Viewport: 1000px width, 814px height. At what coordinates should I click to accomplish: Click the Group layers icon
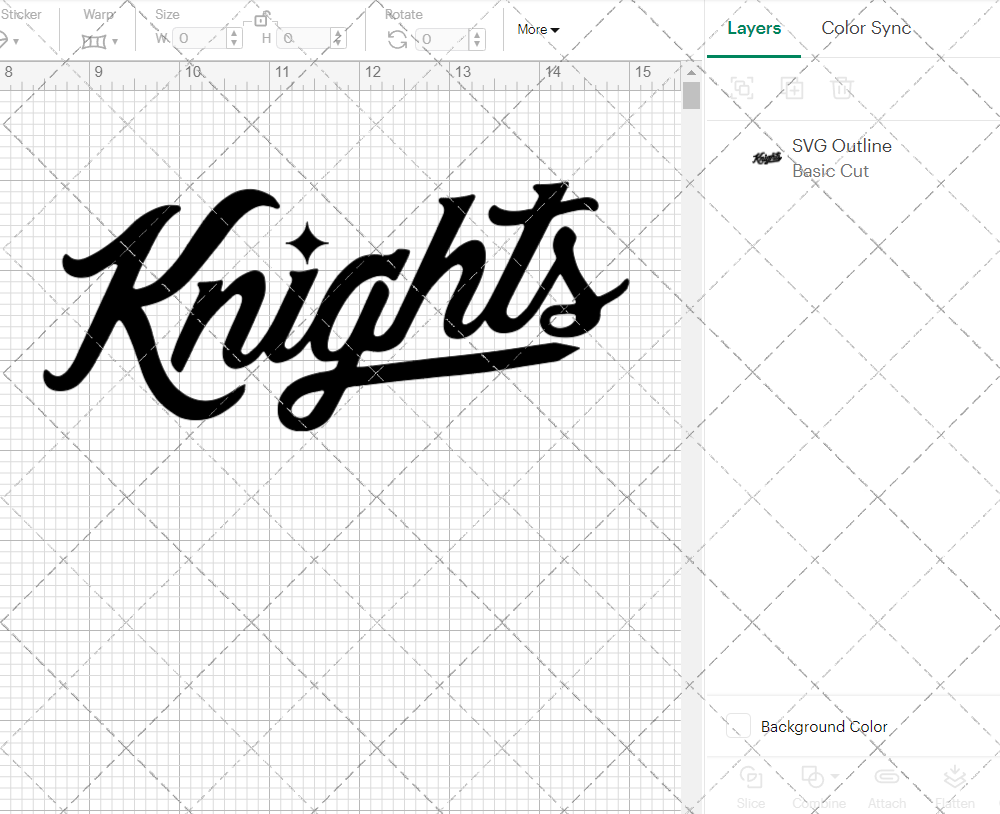point(743,88)
